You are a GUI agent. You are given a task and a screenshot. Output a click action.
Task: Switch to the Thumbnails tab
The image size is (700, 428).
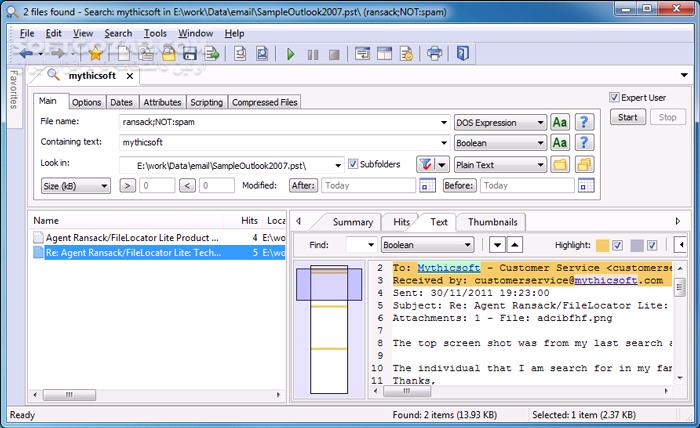492,222
